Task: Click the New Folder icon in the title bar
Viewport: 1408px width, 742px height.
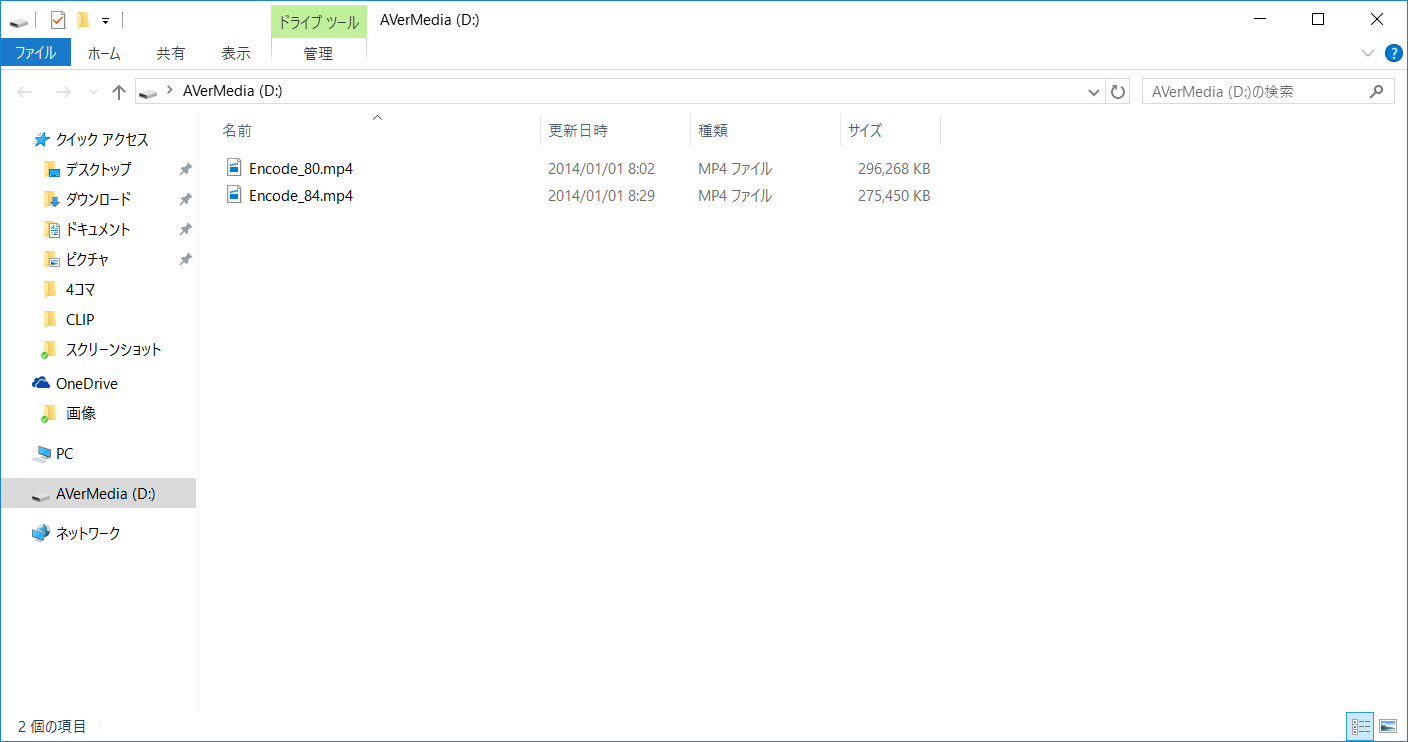Action: click(83, 19)
